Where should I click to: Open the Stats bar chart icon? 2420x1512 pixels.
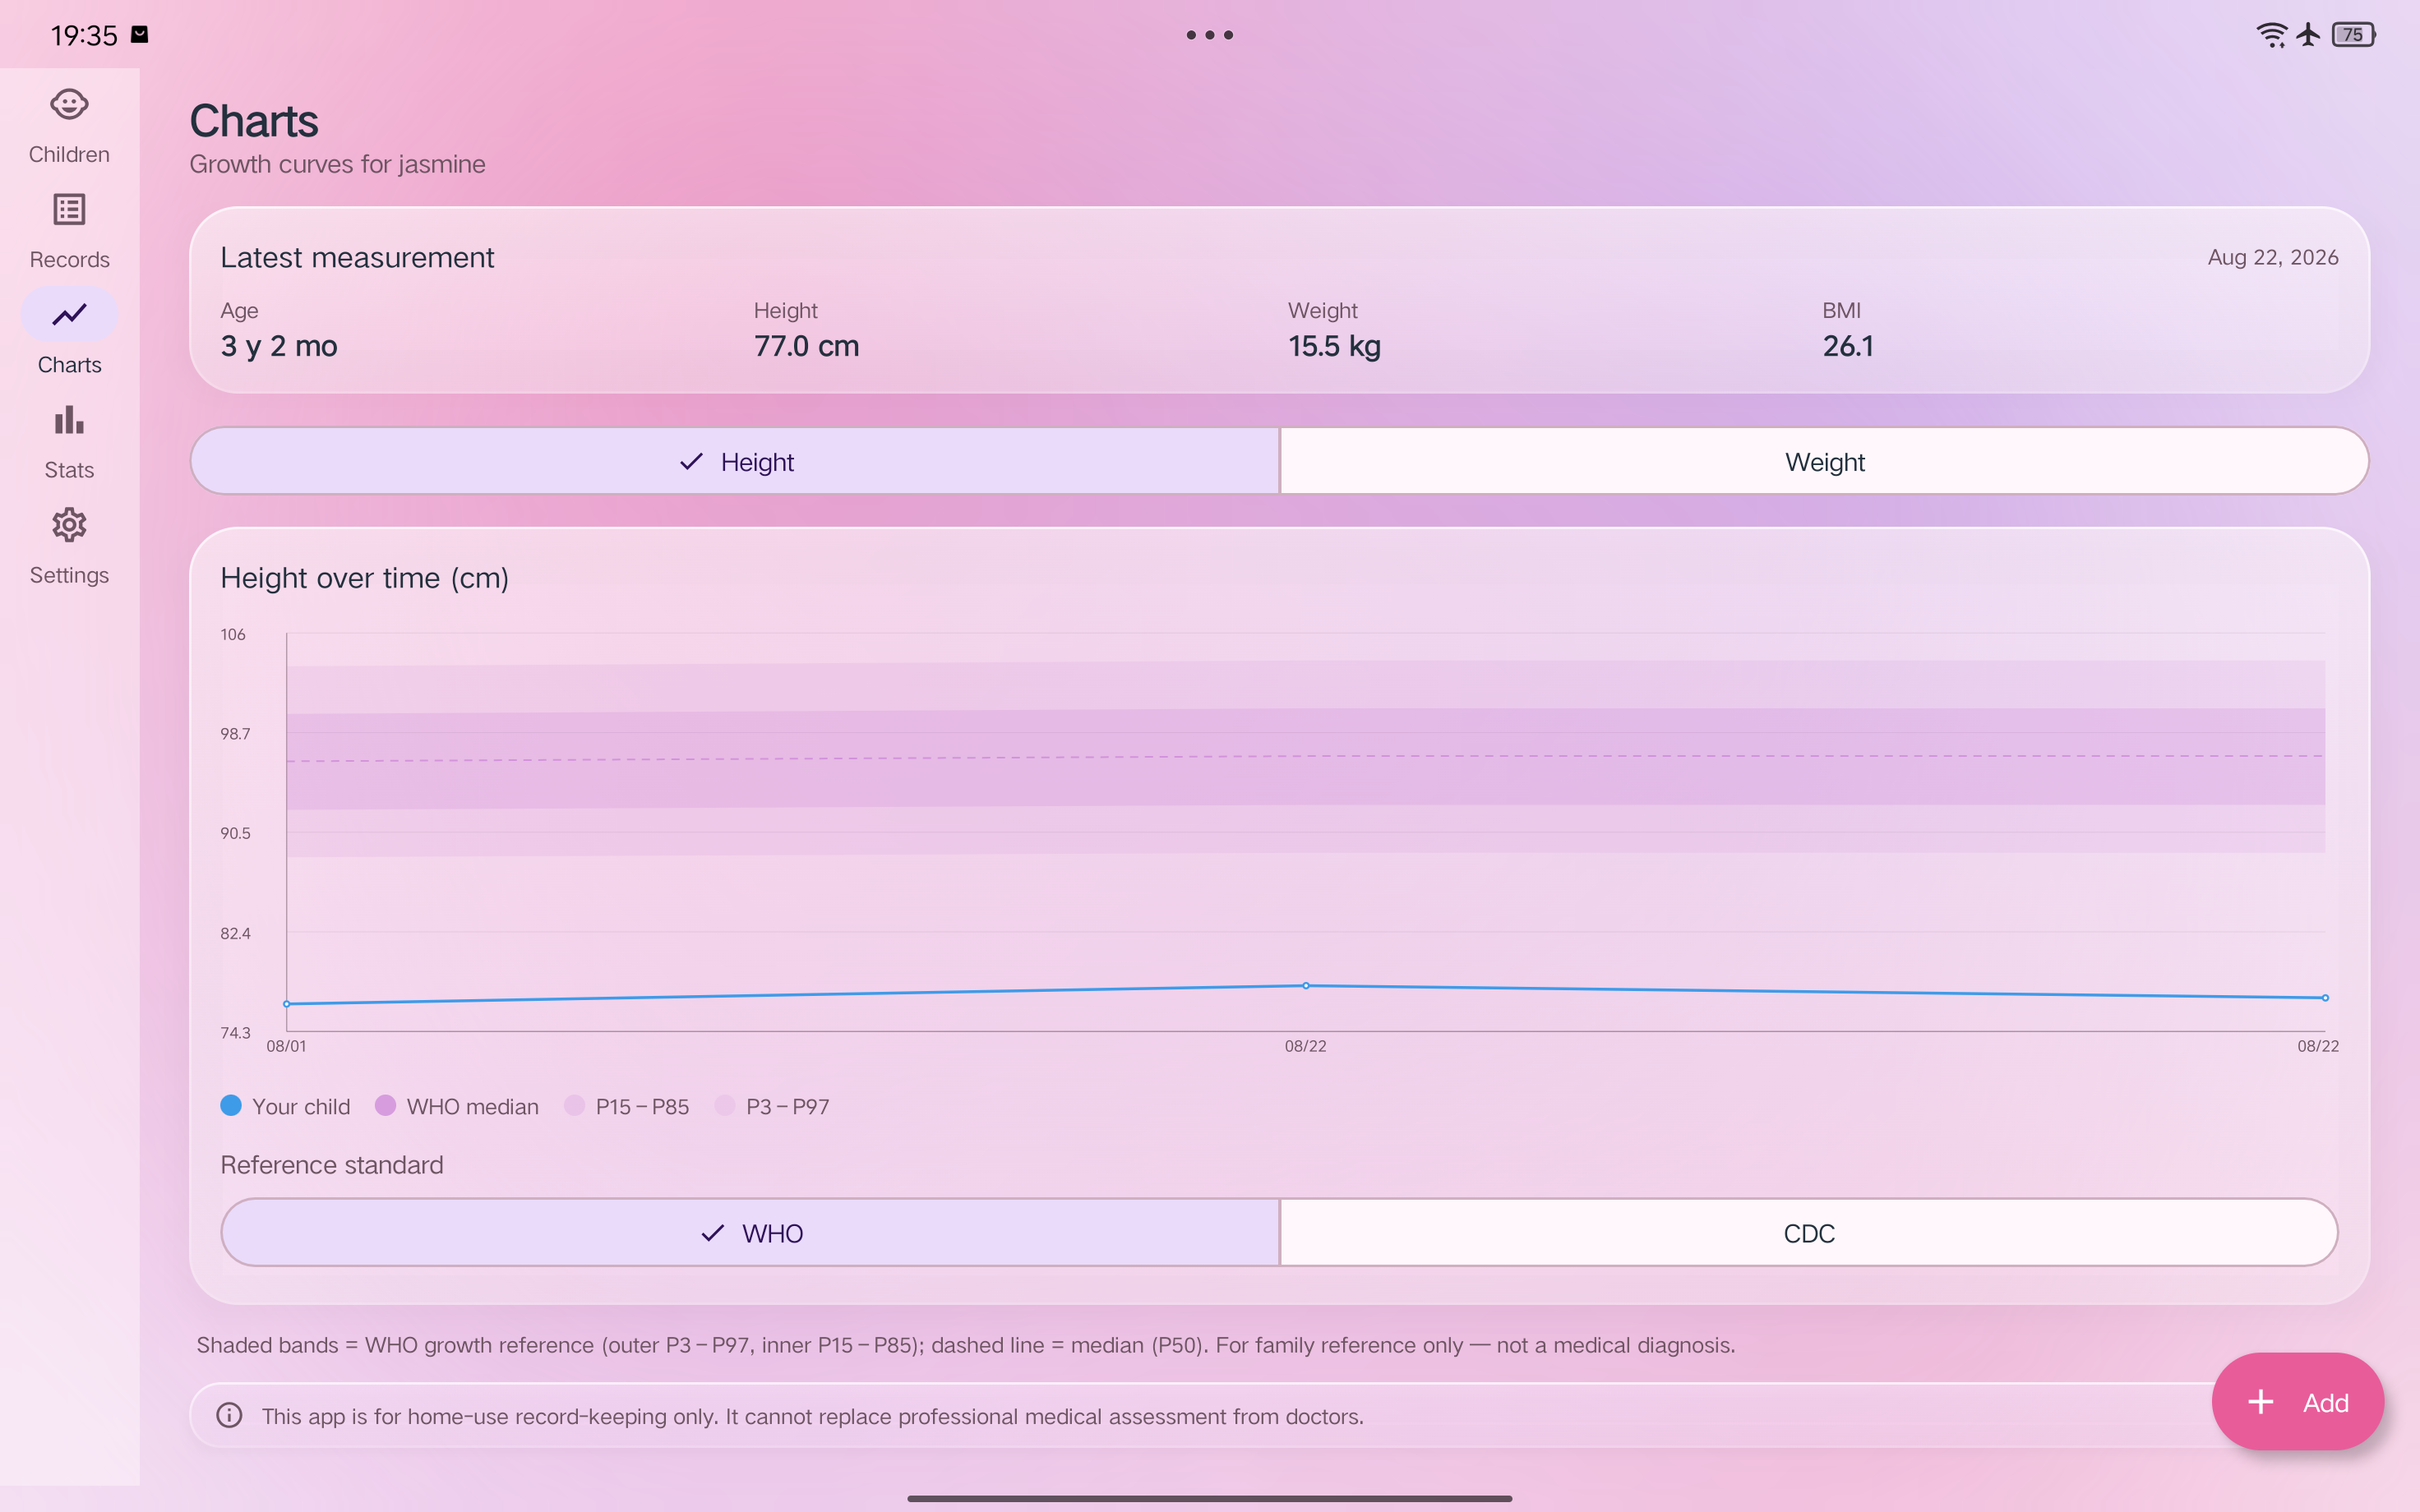click(x=69, y=420)
